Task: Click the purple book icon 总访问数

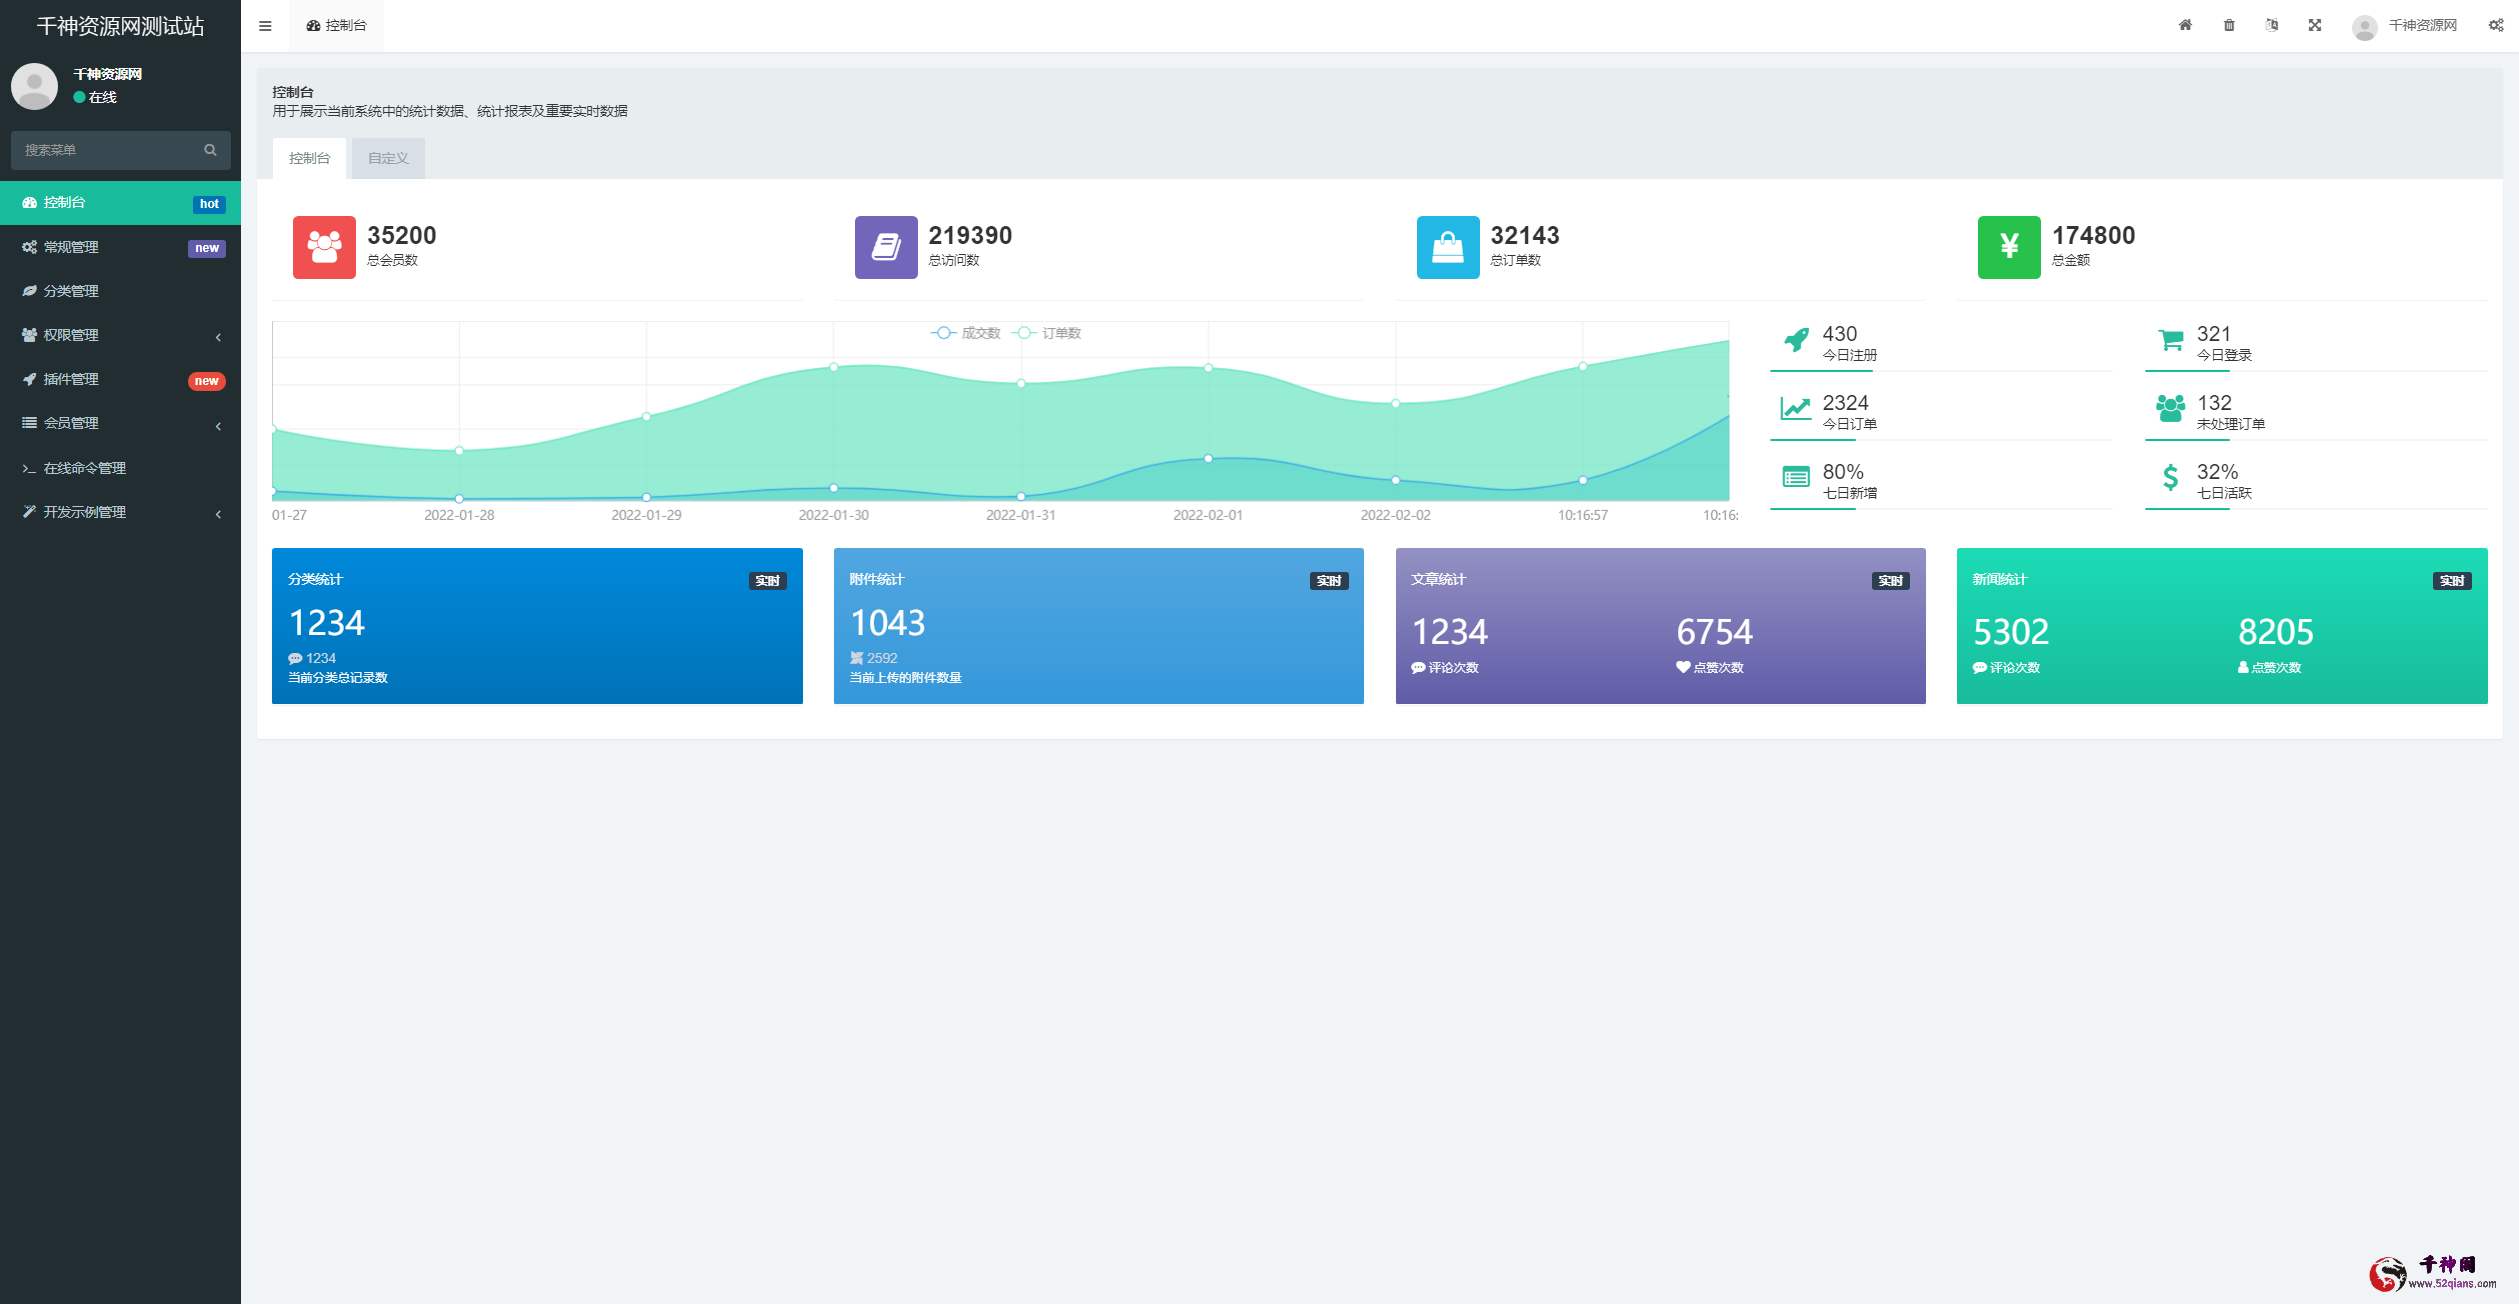Action: coord(886,247)
